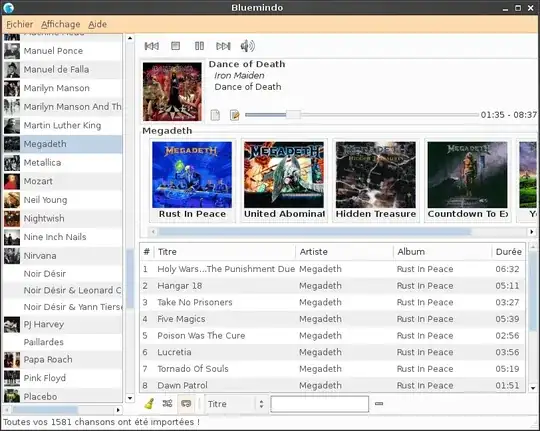The width and height of the screenshot is (540, 431).
Task: Toggle shuffle mode icon
Action: click(167, 403)
